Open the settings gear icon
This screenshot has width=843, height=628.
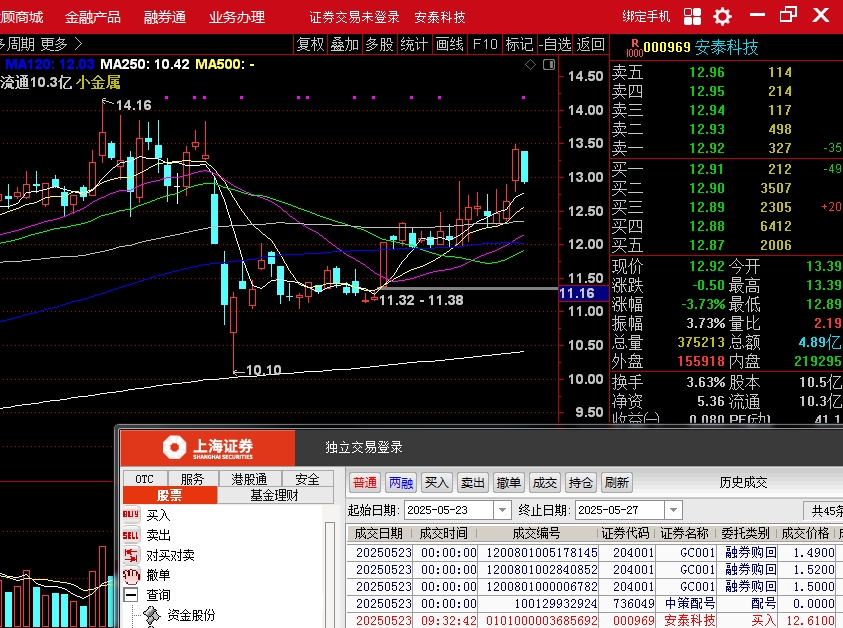pos(722,16)
